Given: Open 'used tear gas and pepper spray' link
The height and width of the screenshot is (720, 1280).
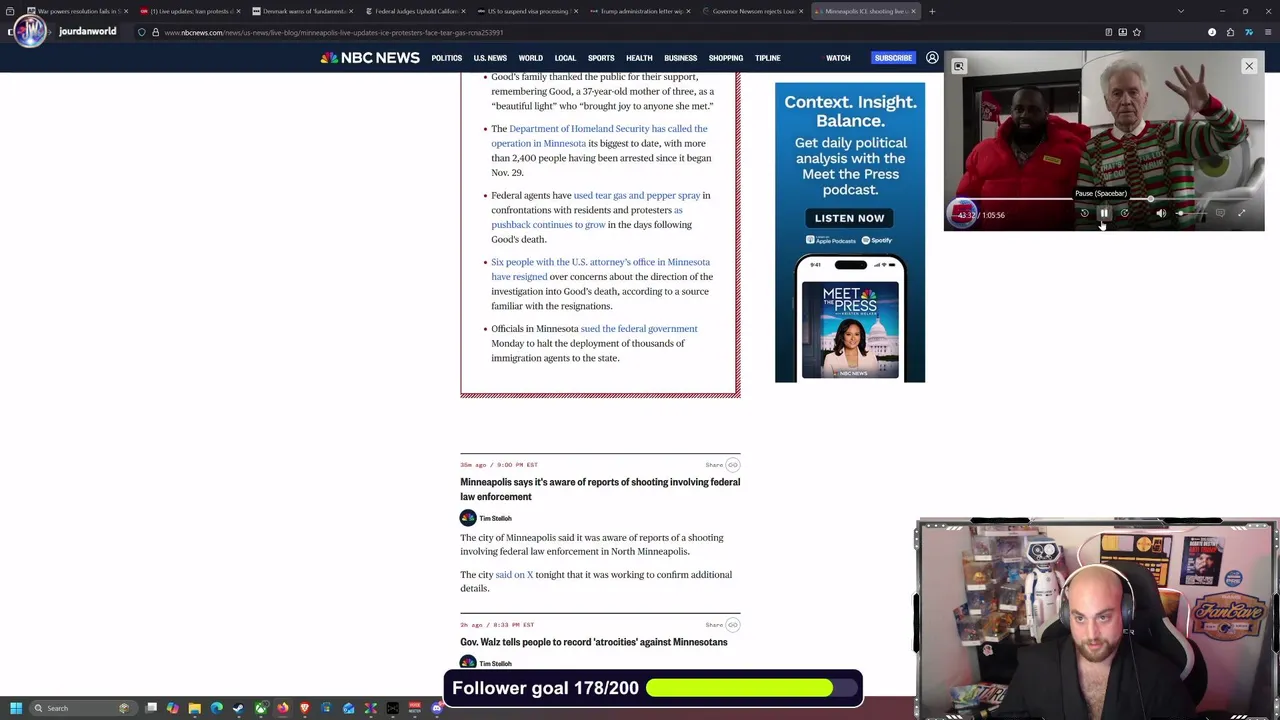Looking at the screenshot, I should [637, 196].
